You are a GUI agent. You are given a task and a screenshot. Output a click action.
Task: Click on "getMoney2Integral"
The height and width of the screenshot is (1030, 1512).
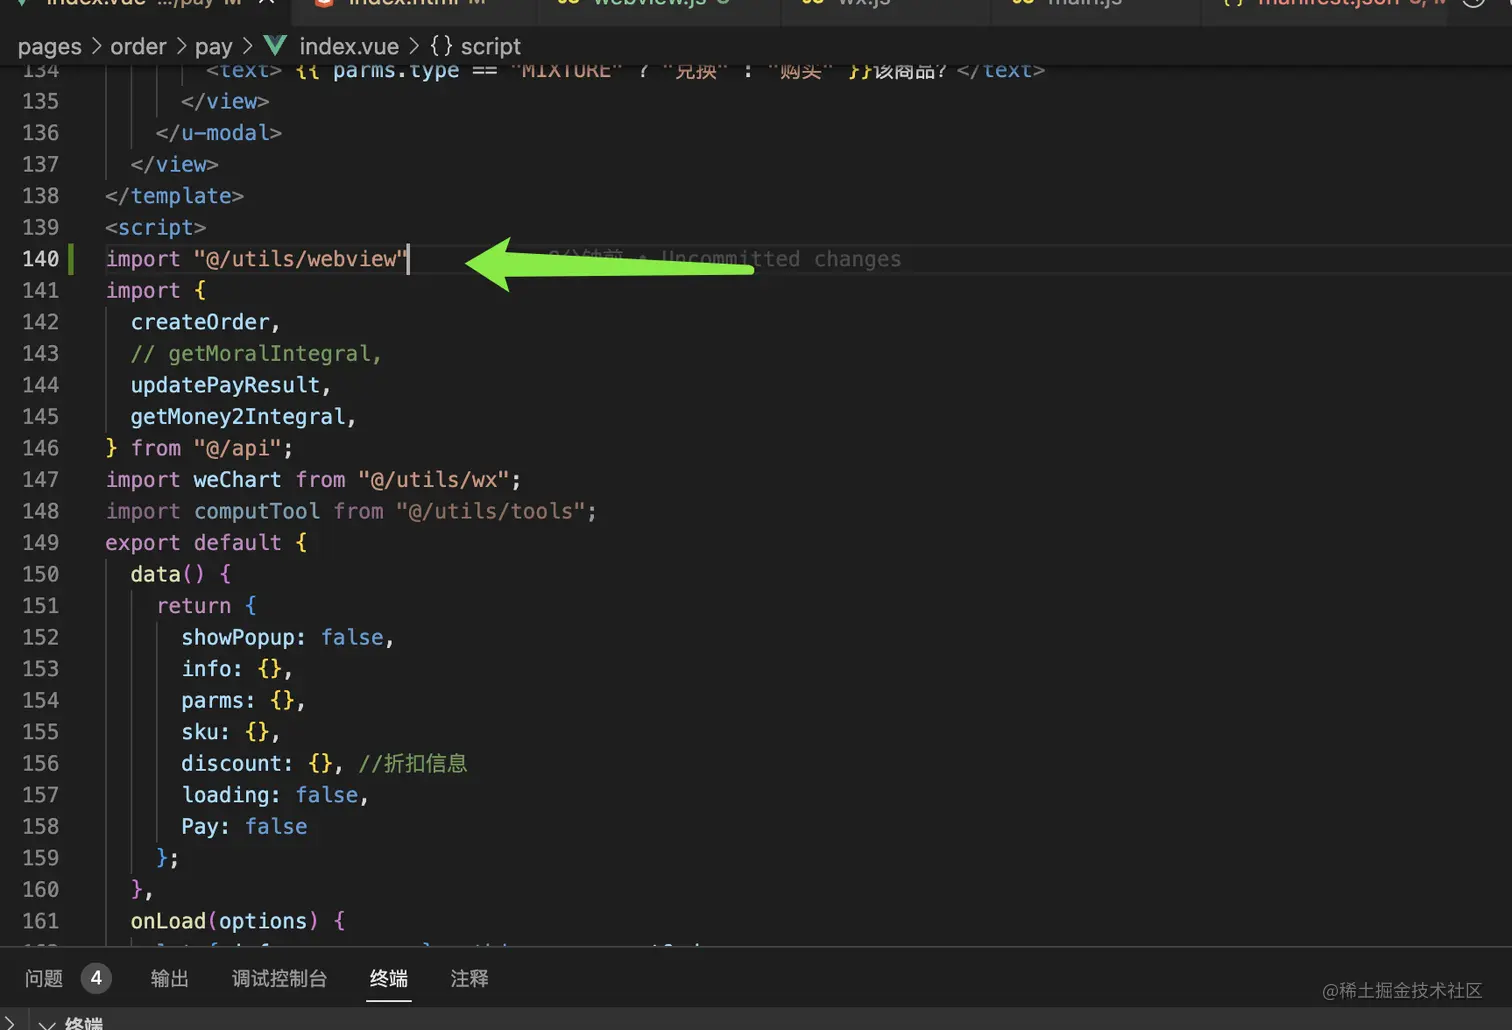pos(238,416)
